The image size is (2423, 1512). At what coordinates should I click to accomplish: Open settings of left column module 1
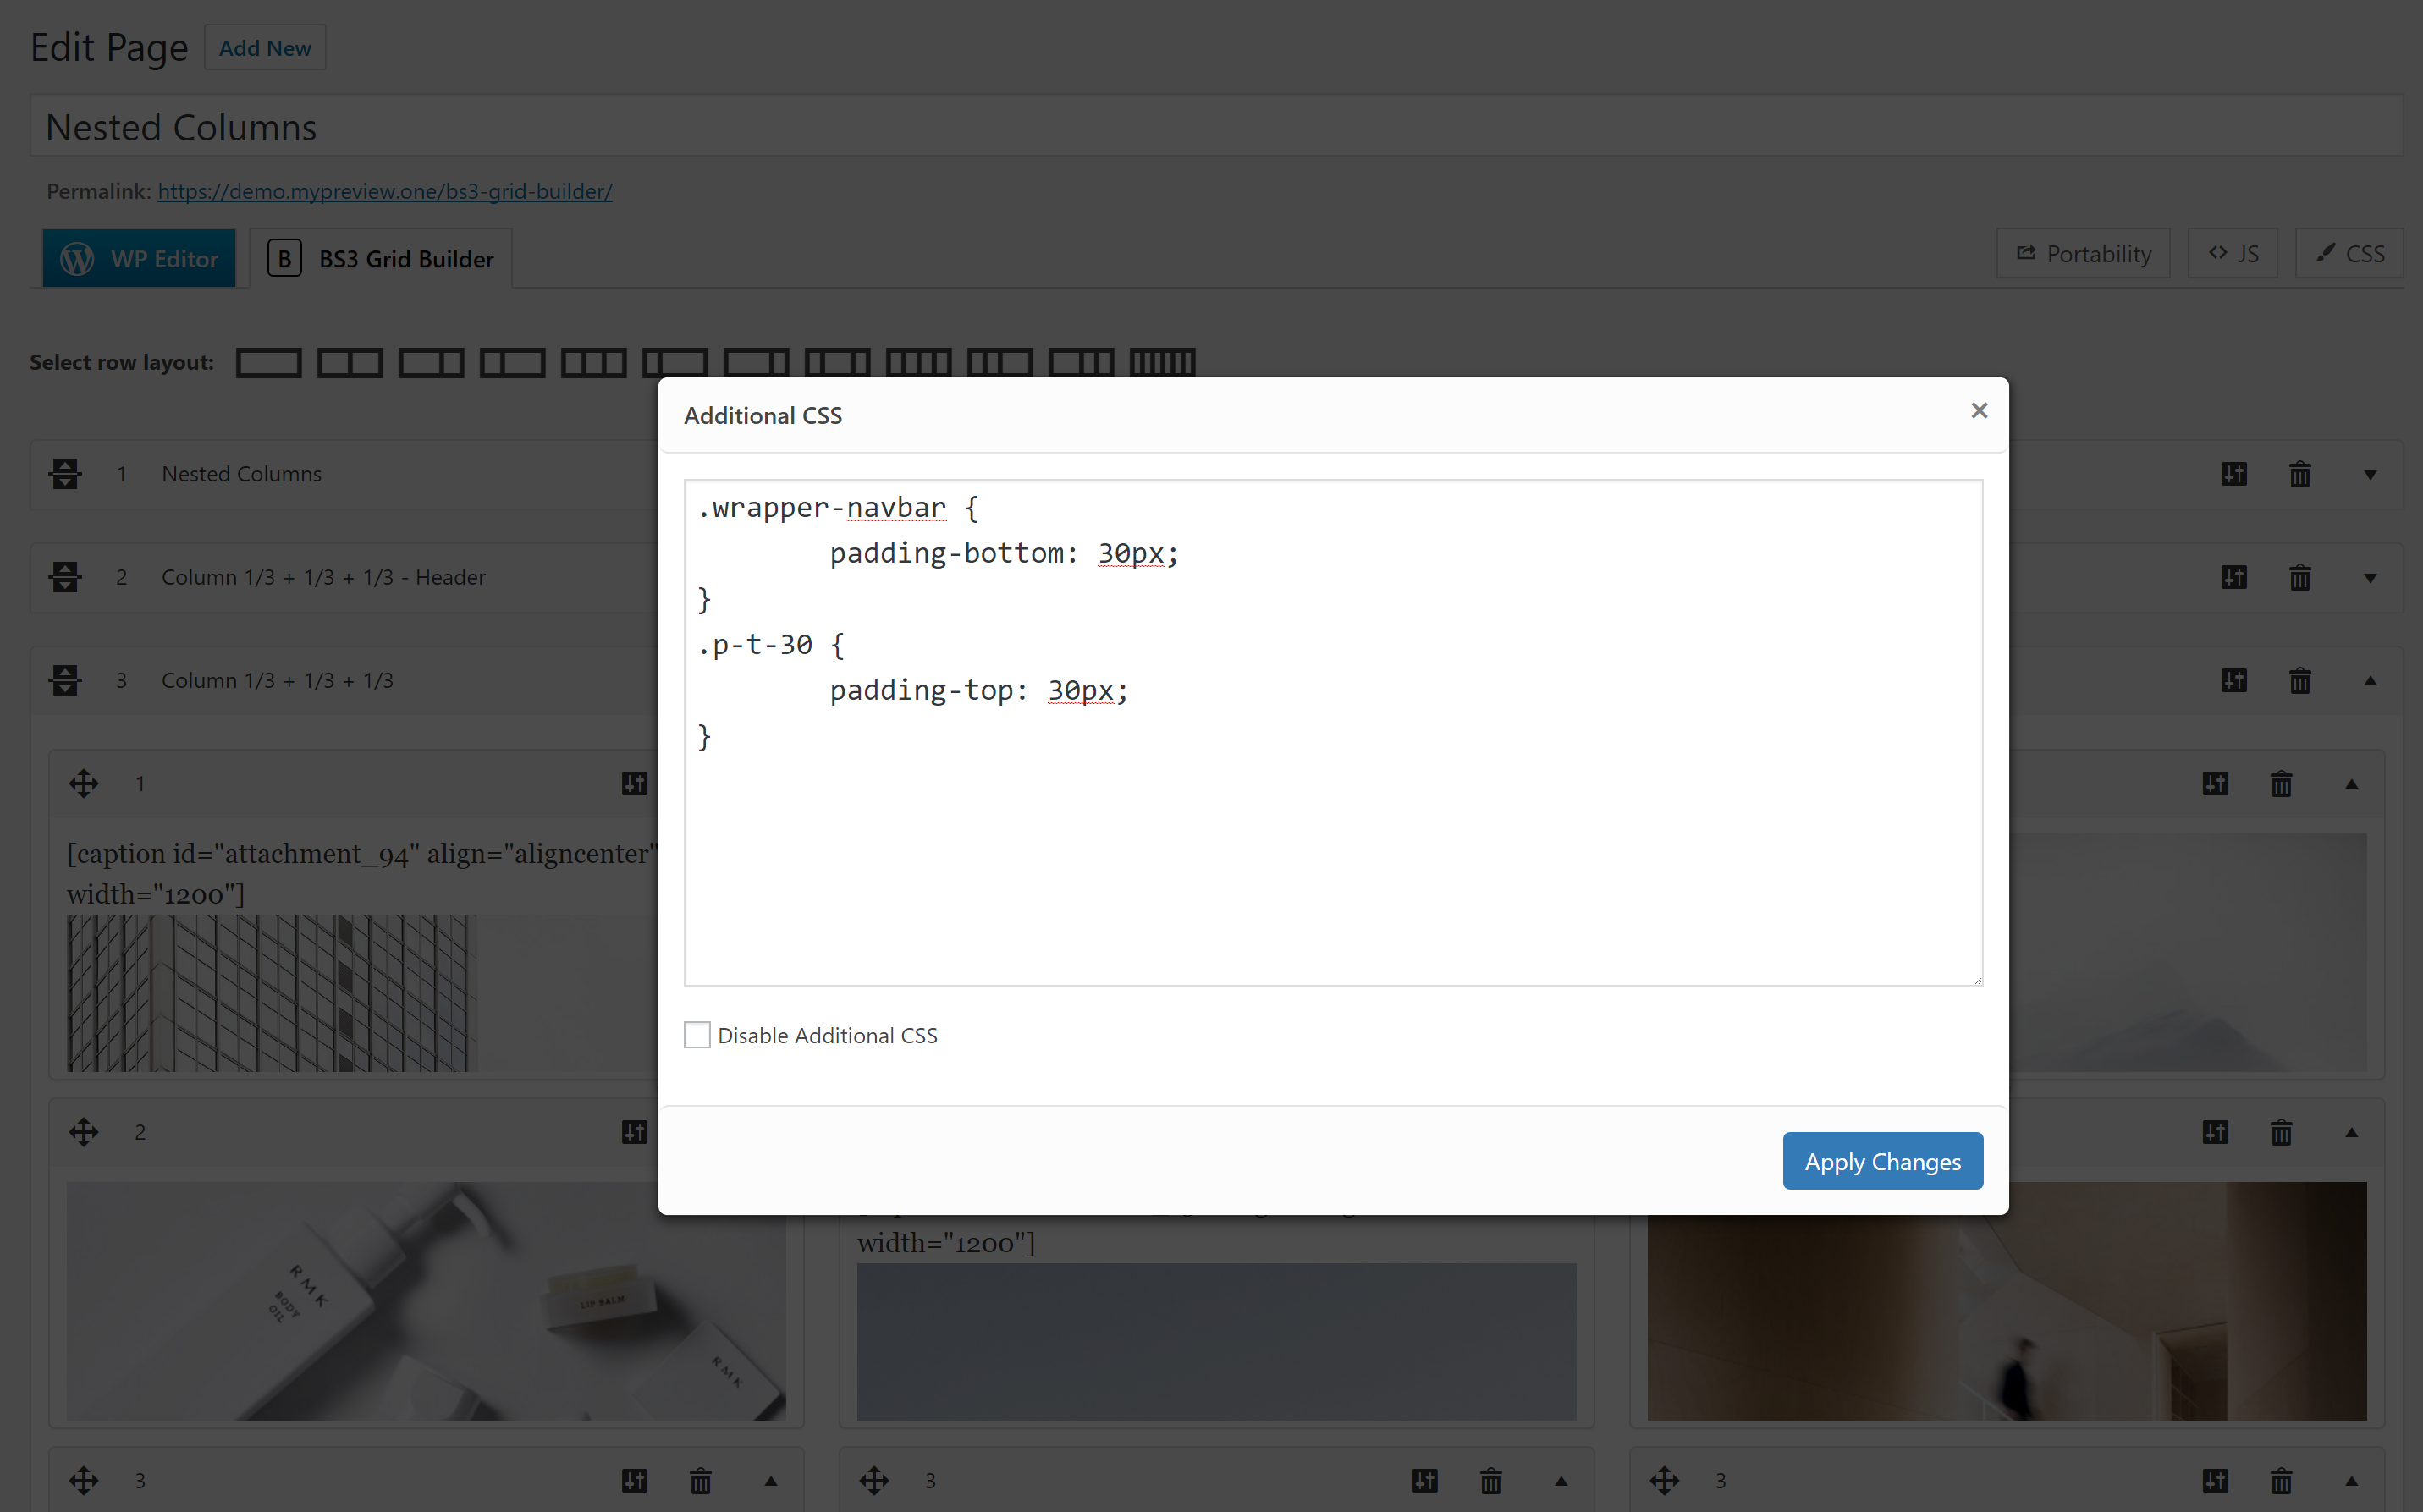pyautogui.click(x=635, y=783)
